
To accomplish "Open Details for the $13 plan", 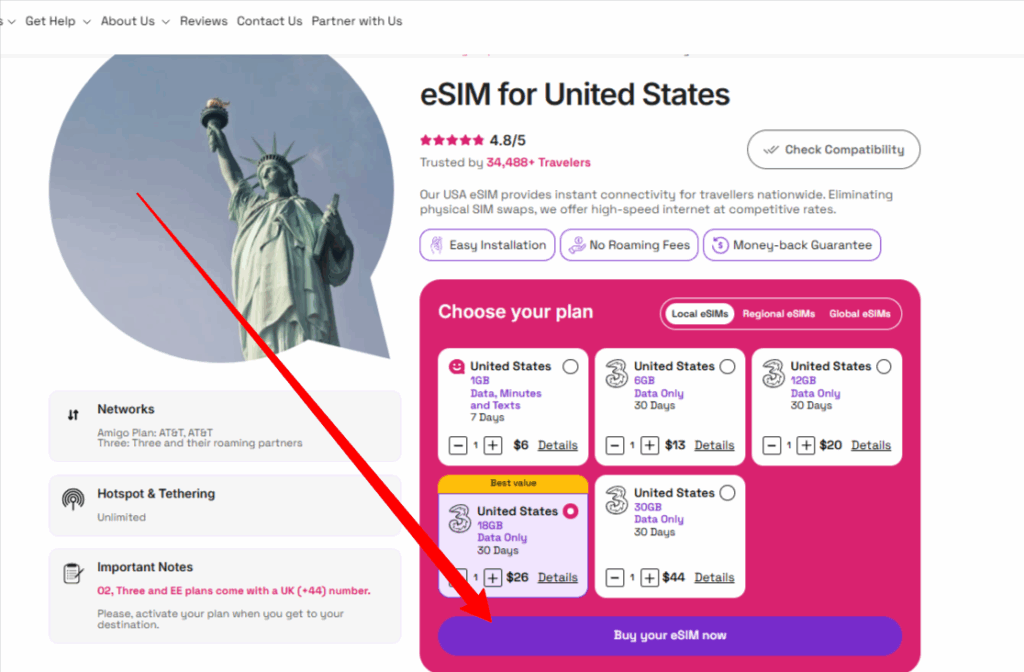I will click(x=714, y=445).
